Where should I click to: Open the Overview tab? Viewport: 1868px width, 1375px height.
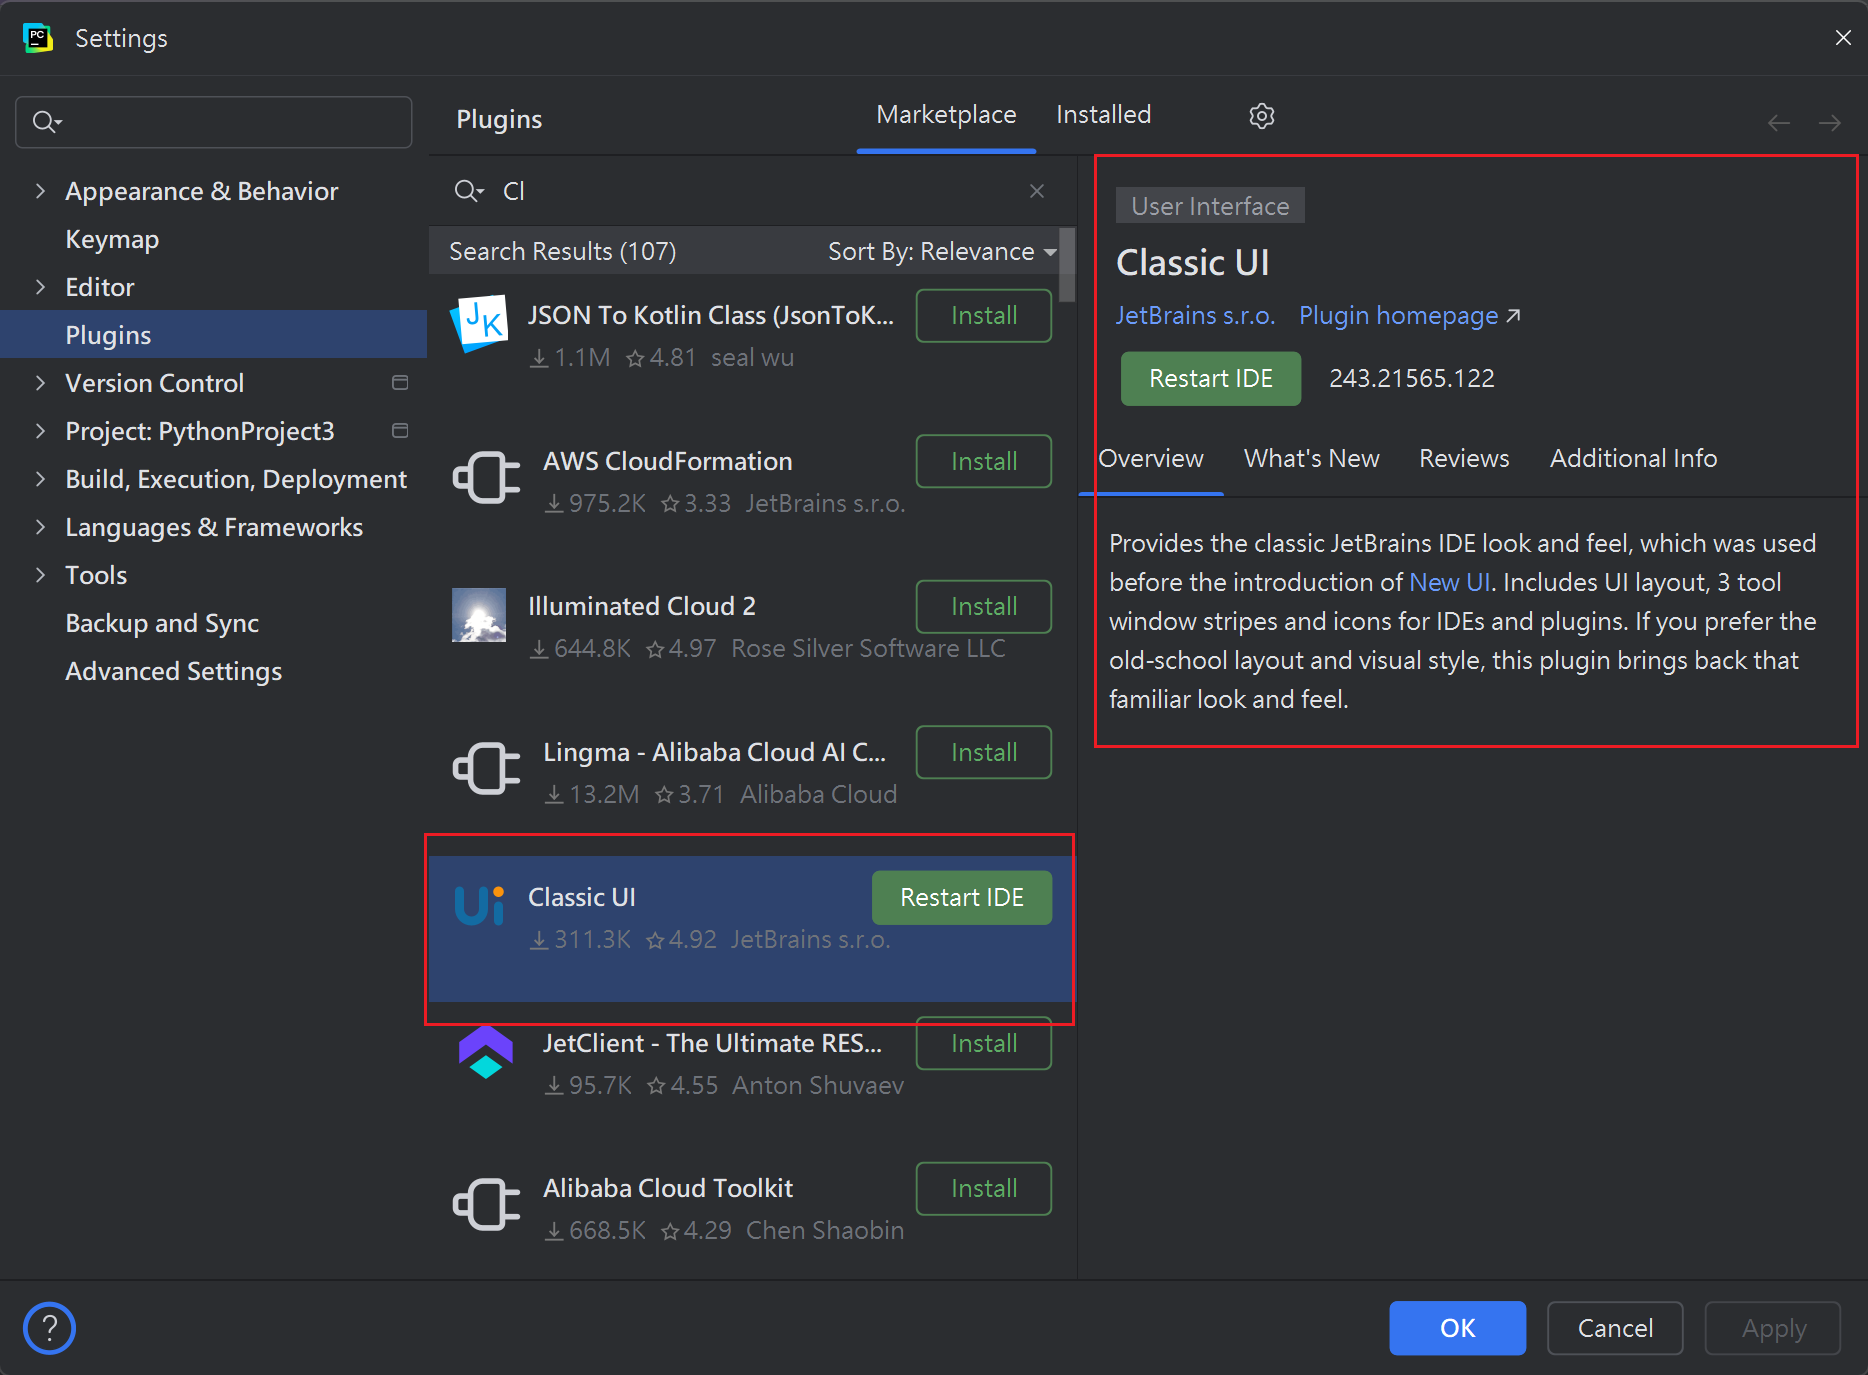coord(1151,458)
